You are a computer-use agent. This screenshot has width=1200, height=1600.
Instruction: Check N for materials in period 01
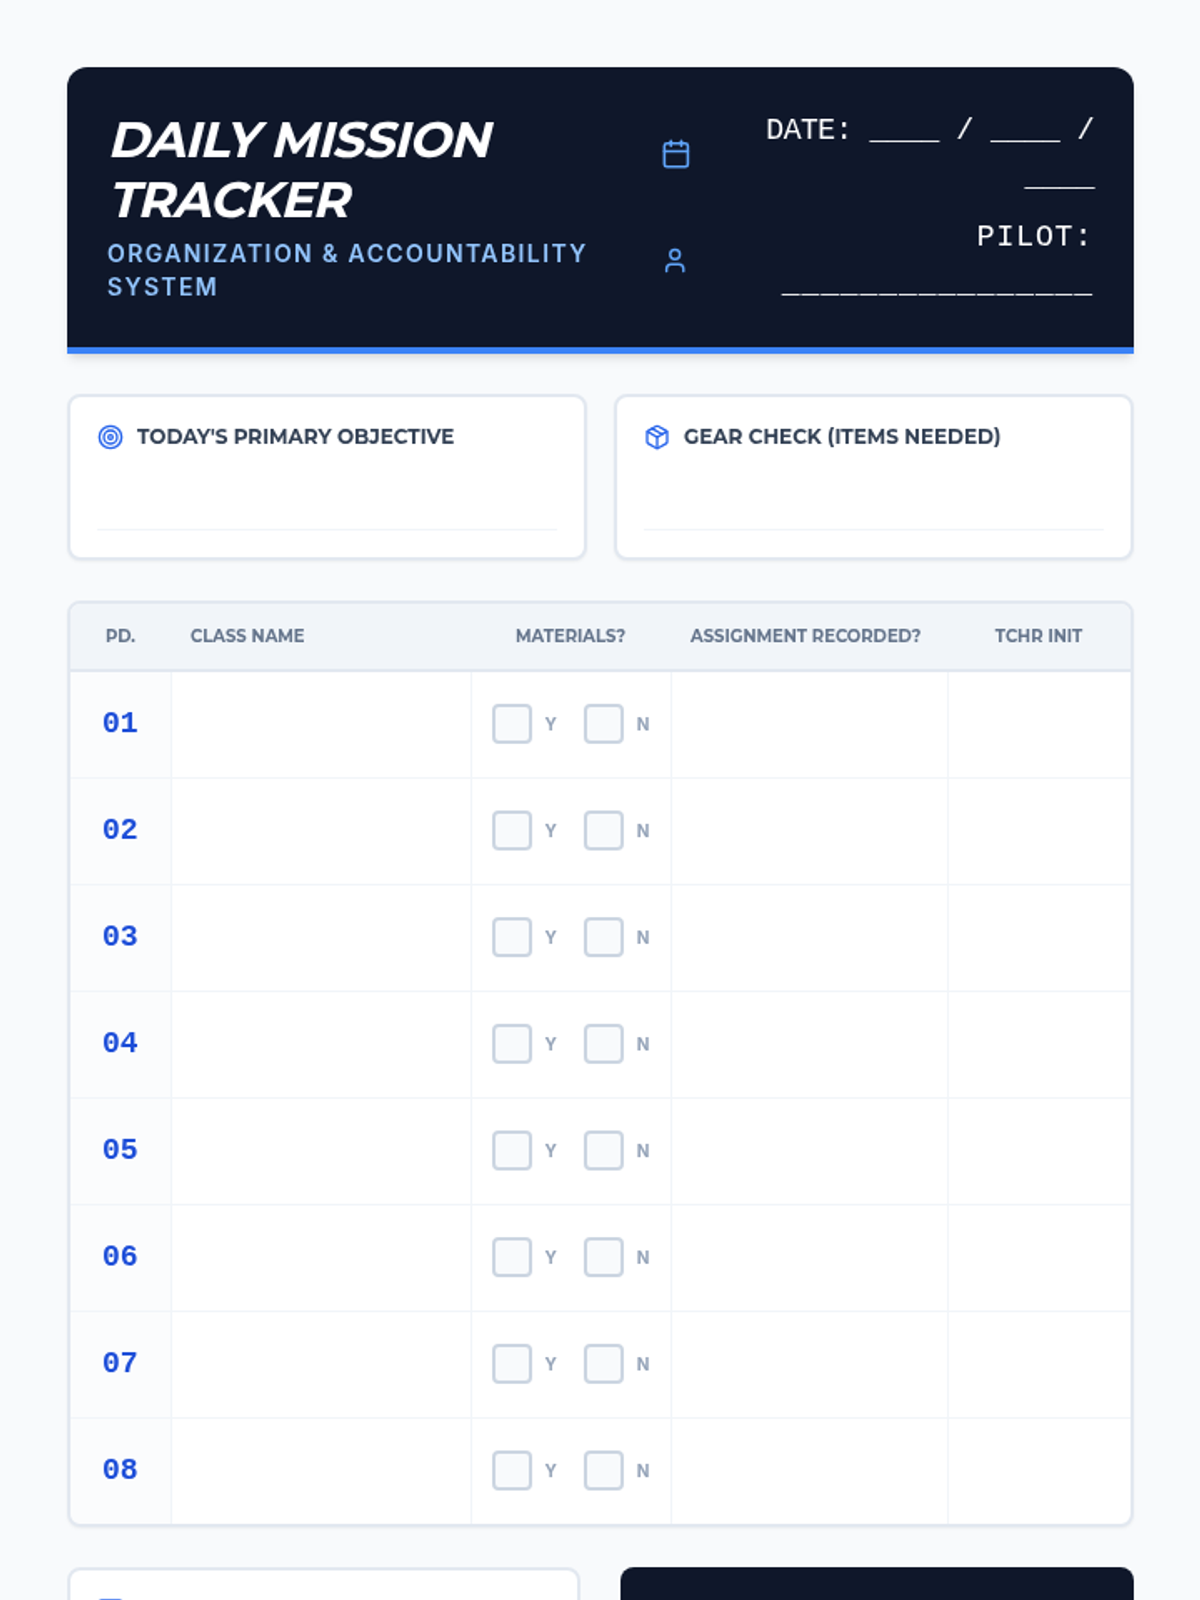[603, 724]
